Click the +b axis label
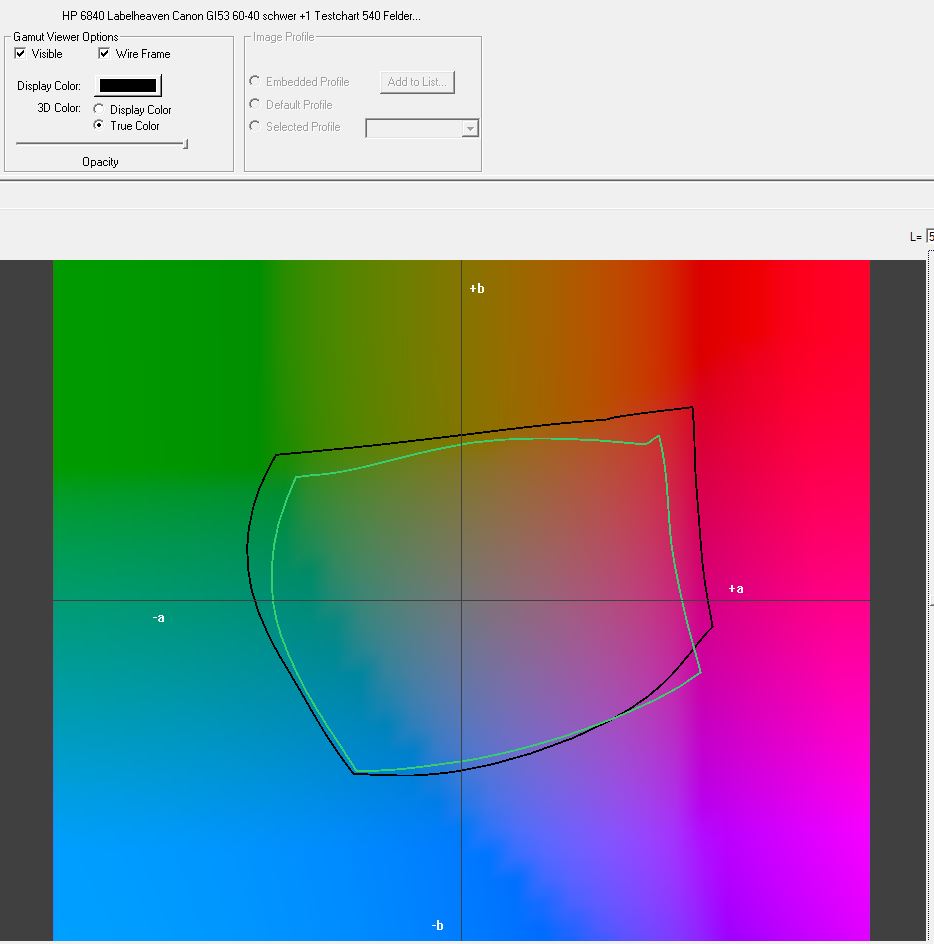This screenshot has width=934, height=944. pos(477,289)
